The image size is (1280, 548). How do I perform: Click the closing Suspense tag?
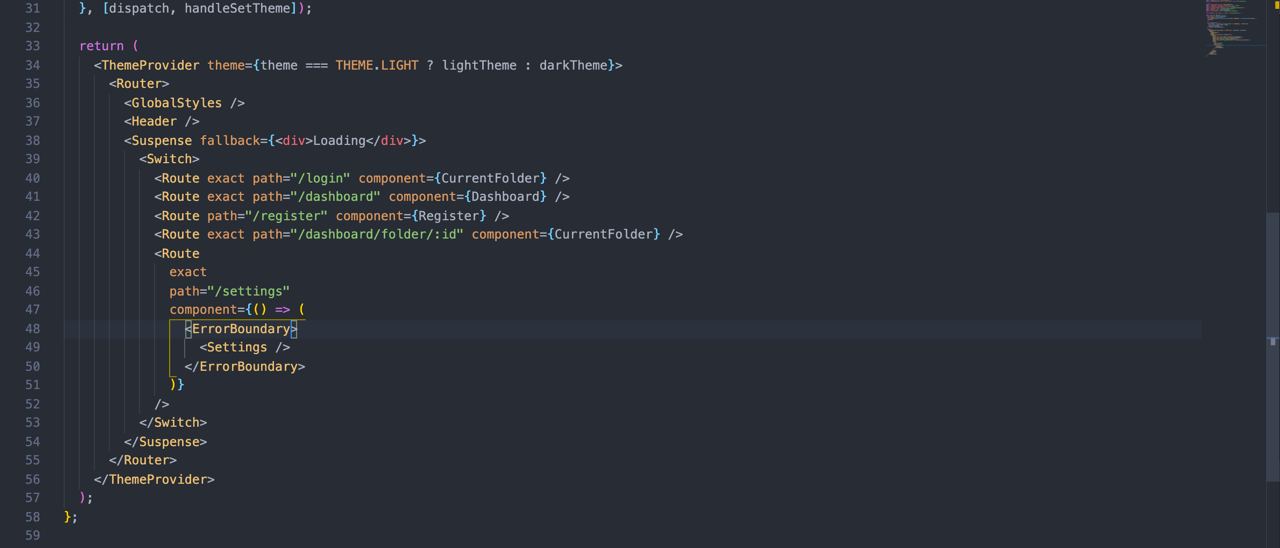tap(165, 441)
